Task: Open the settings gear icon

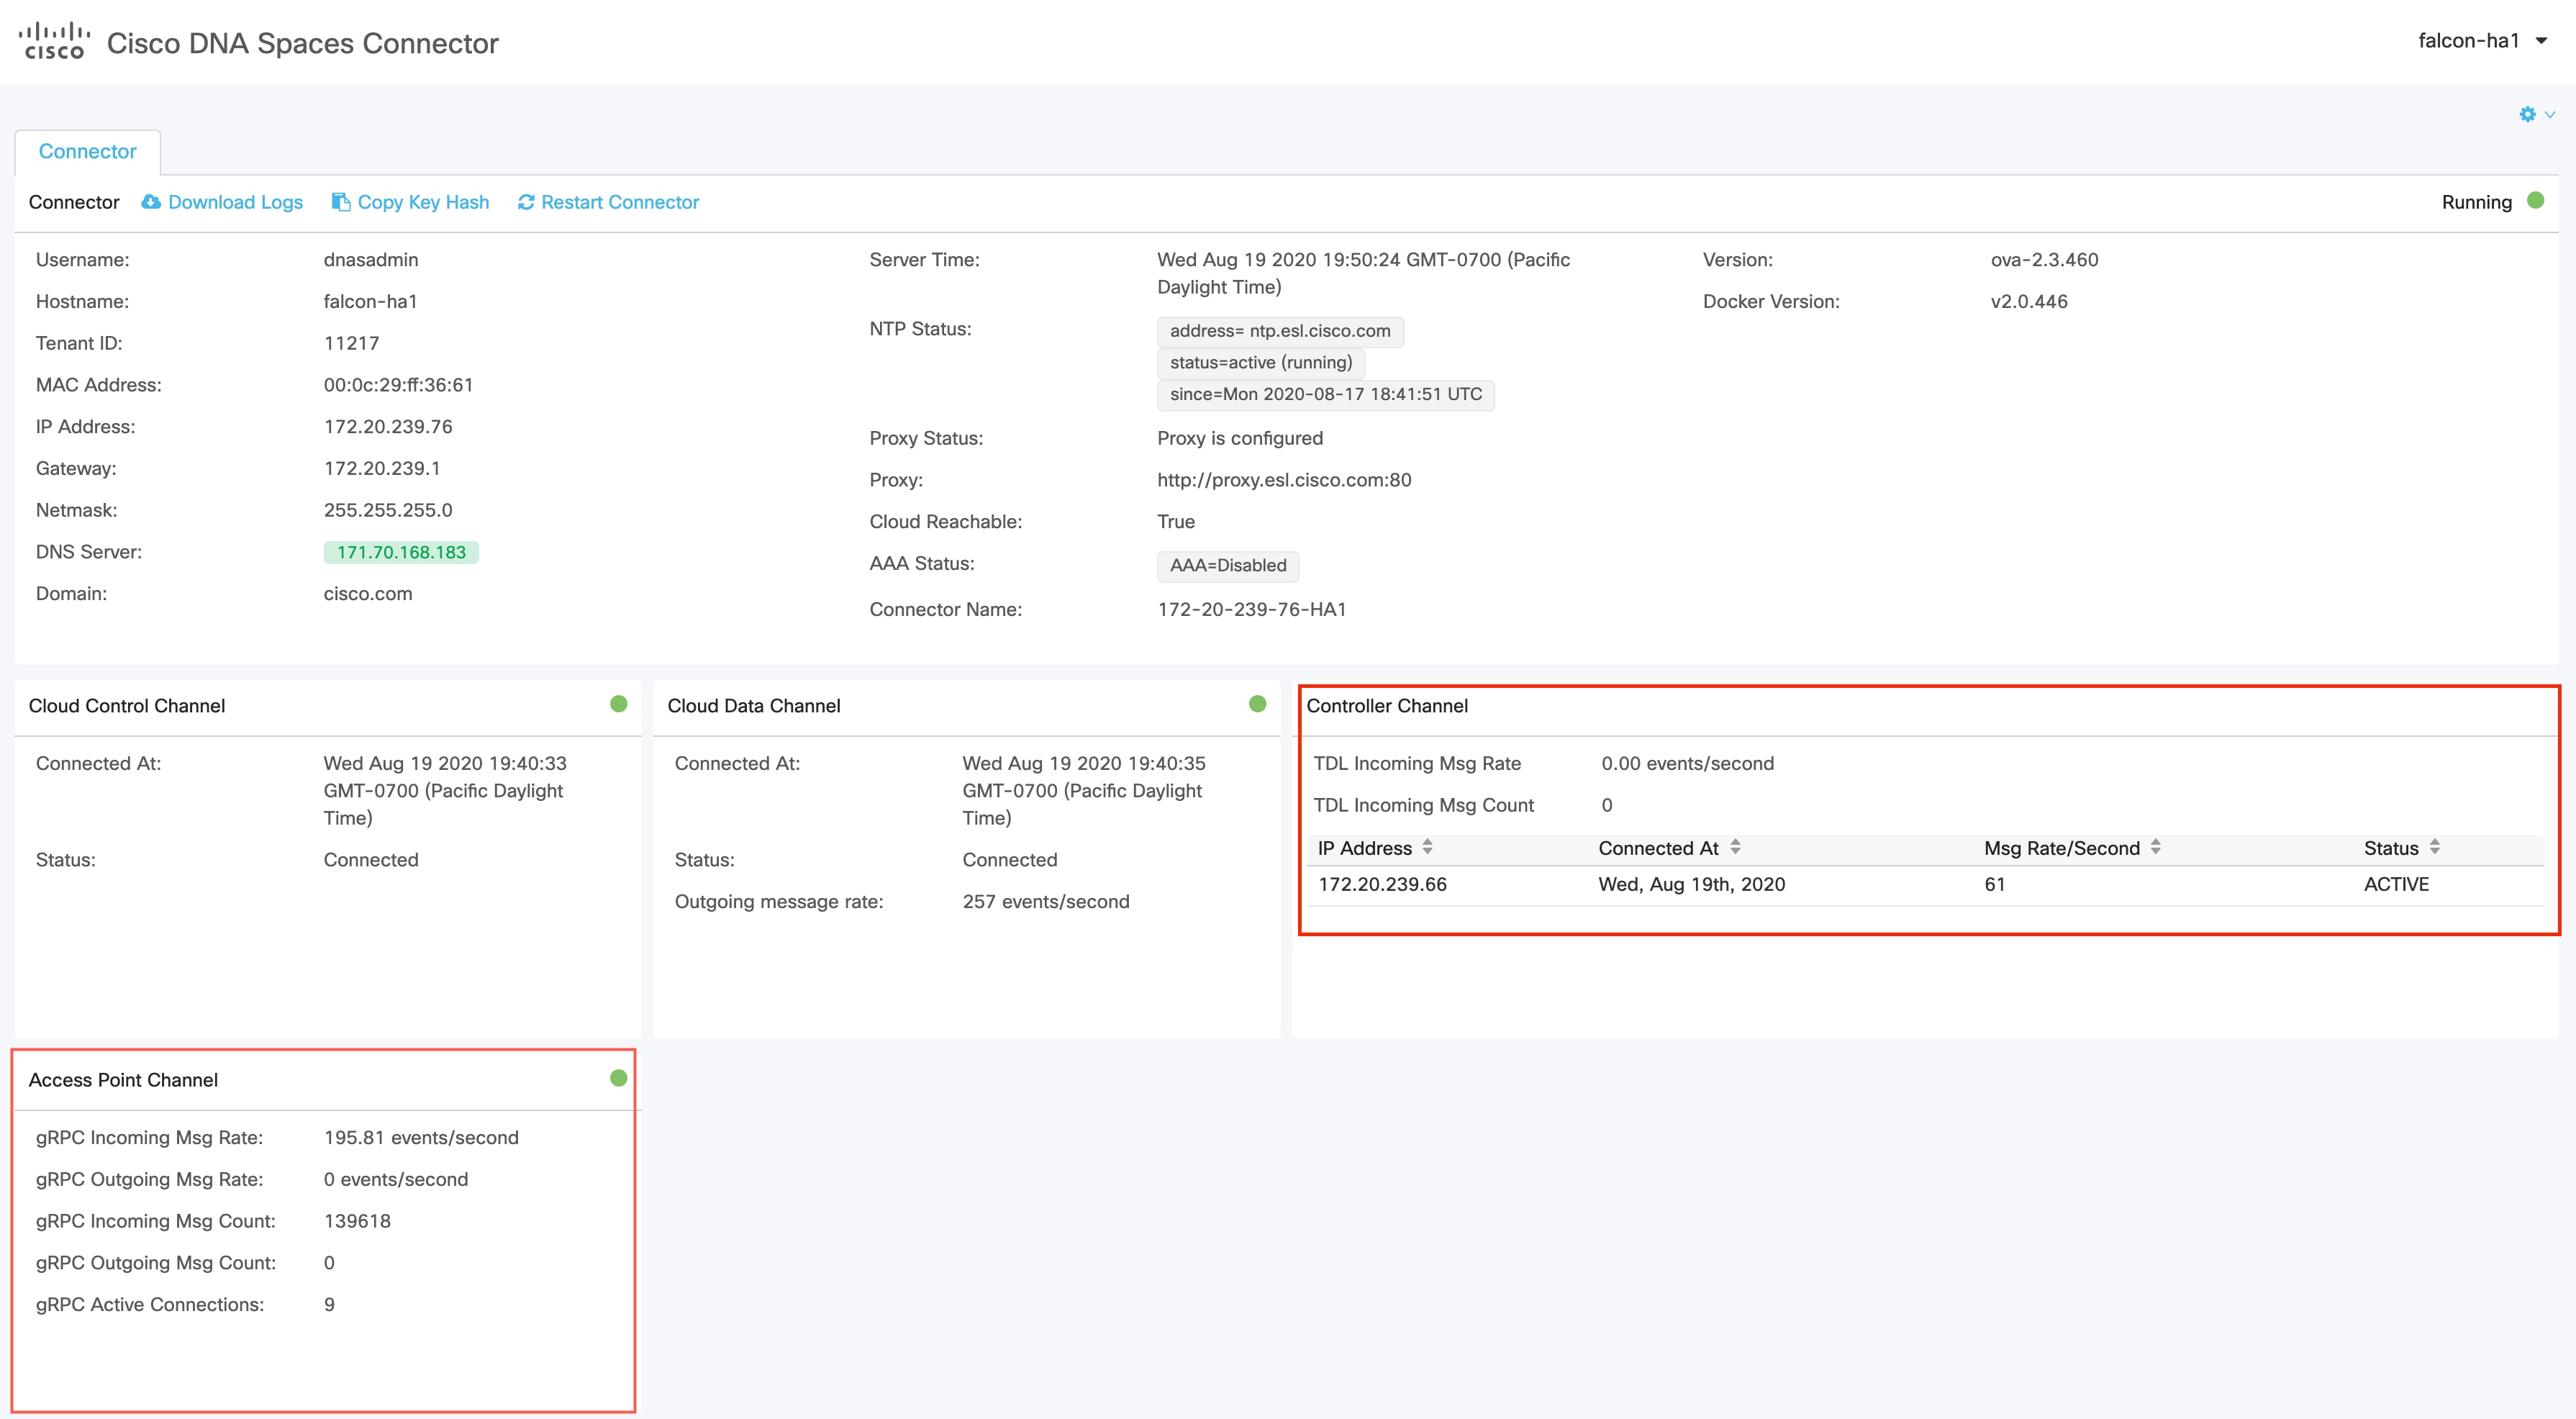Action: point(2527,115)
